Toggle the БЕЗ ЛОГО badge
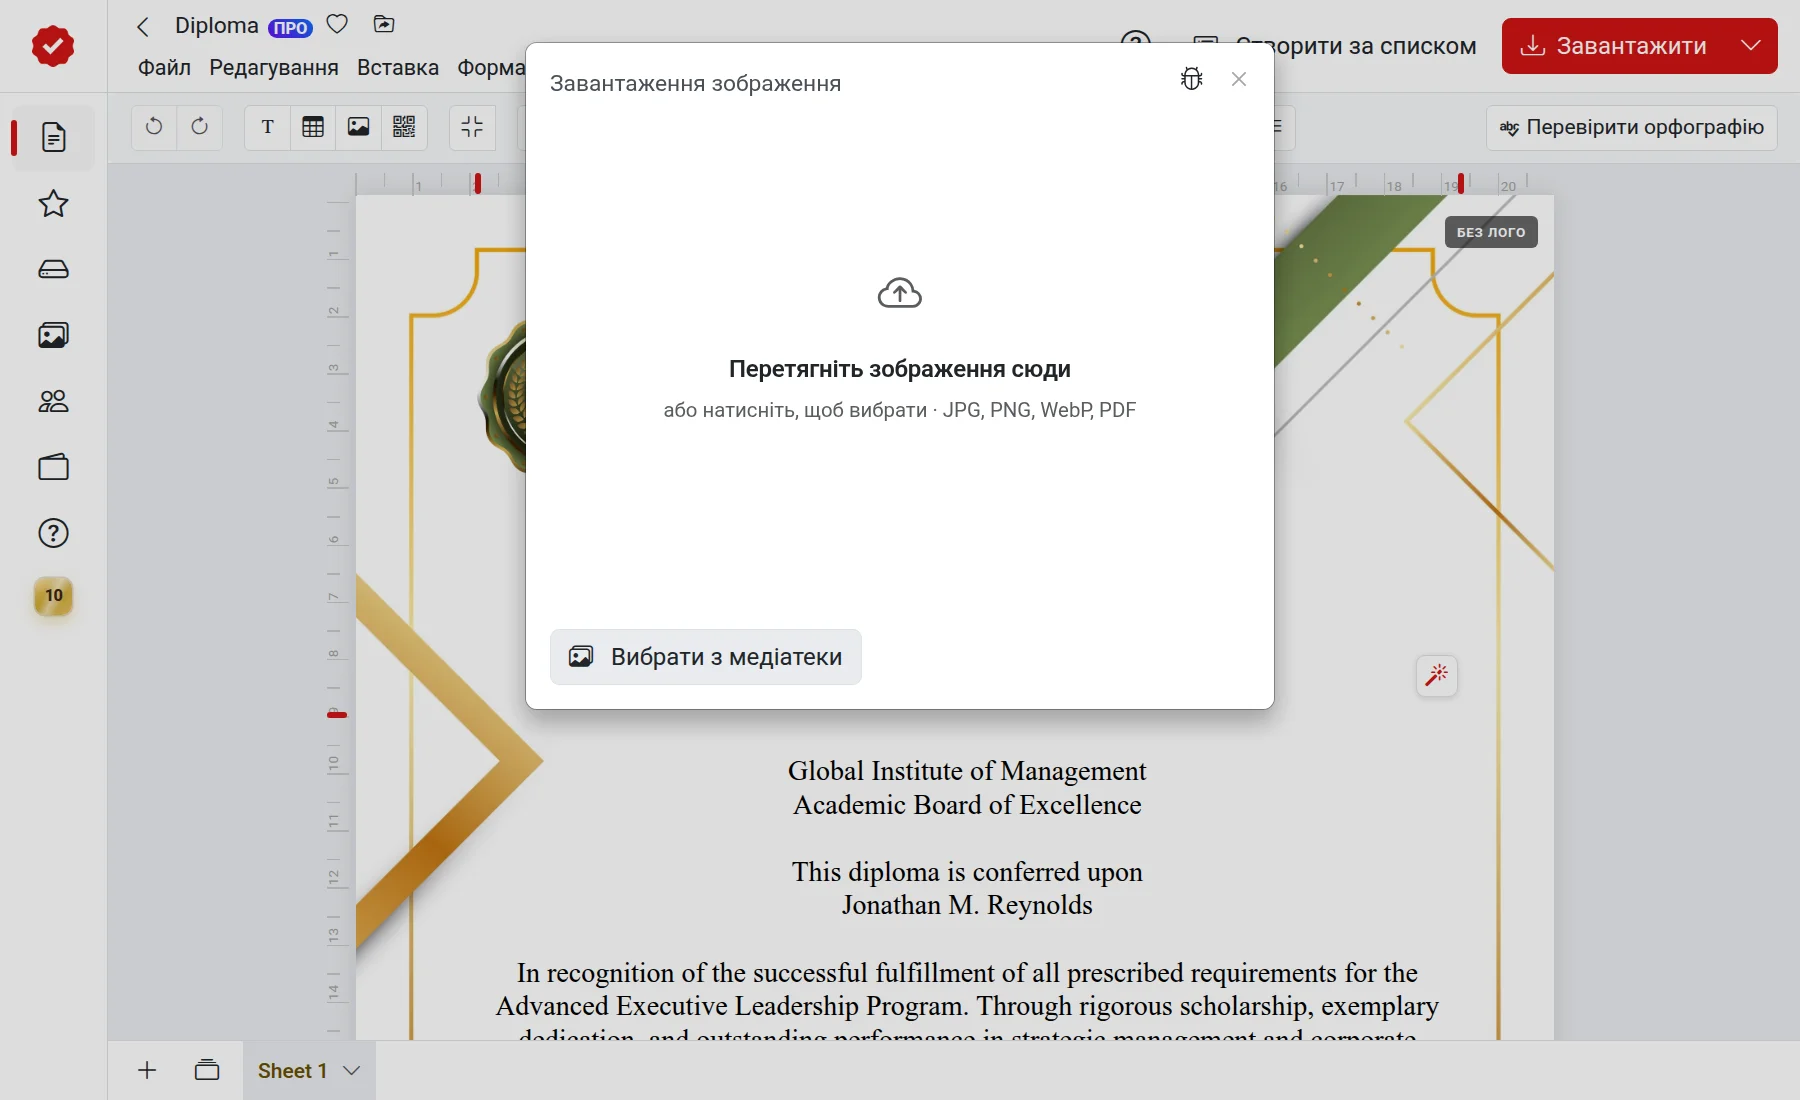The image size is (1800, 1100). (1491, 232)
